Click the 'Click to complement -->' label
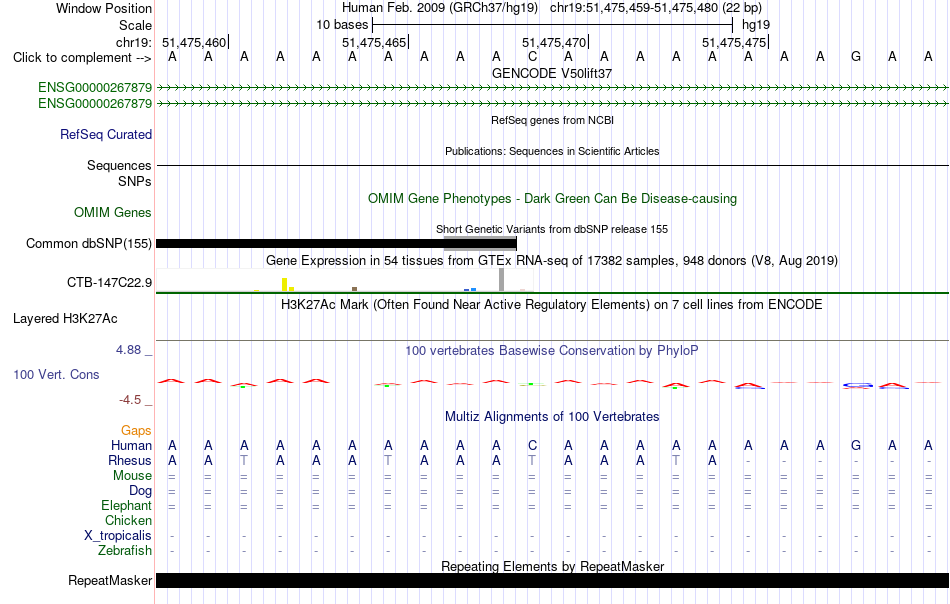Viewport: 950px width, 604px height. (x=82, y=58)
